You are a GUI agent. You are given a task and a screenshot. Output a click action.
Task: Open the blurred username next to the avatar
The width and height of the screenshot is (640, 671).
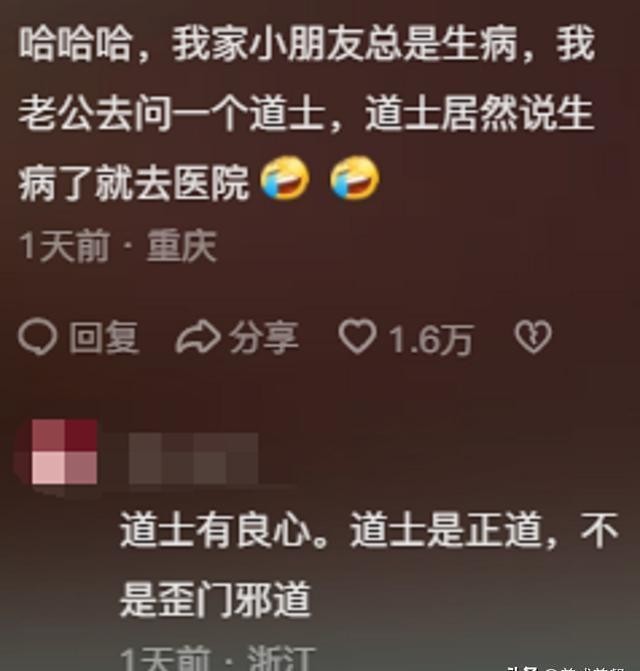click(193, 459)
